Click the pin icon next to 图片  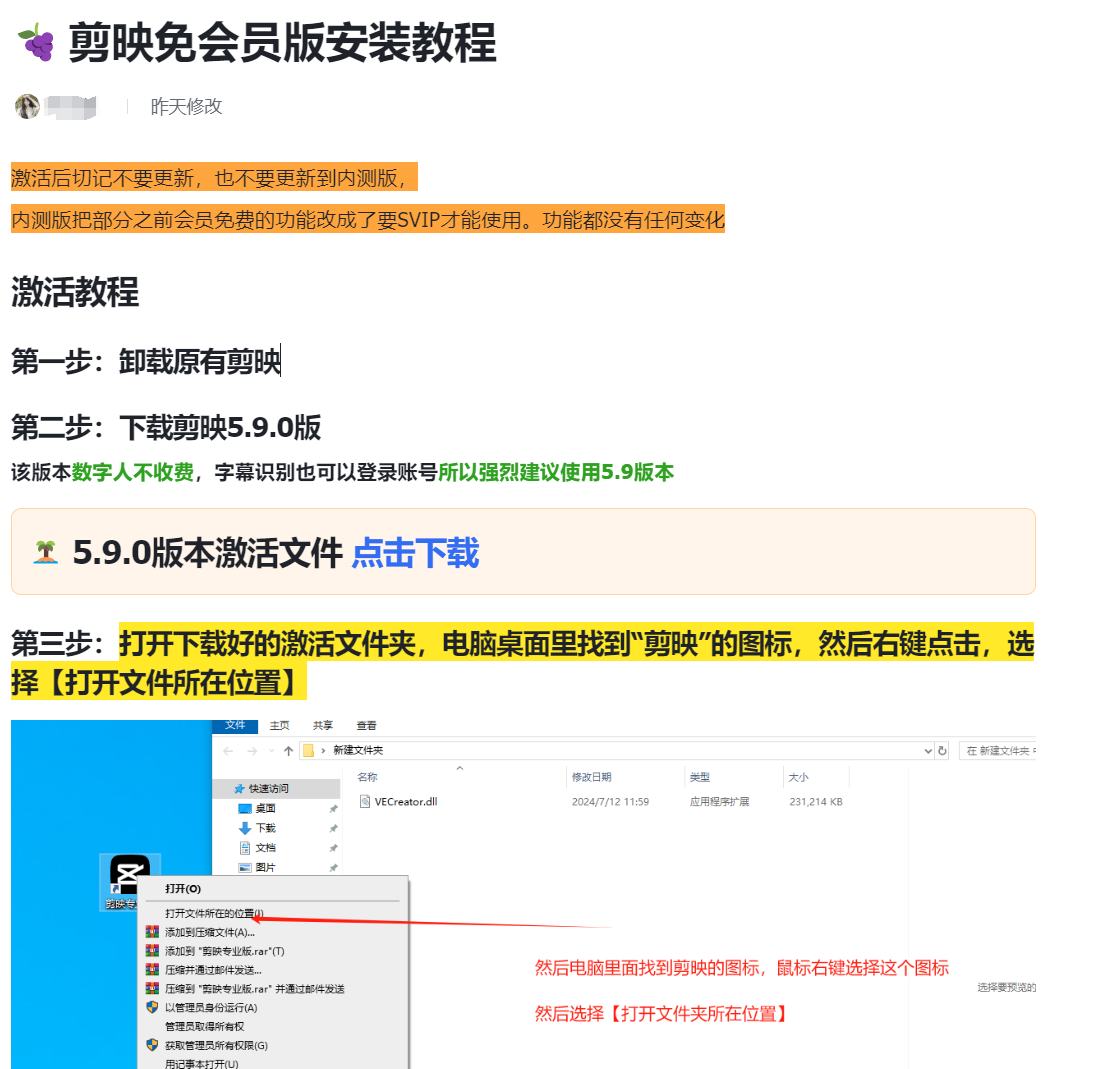334,867
